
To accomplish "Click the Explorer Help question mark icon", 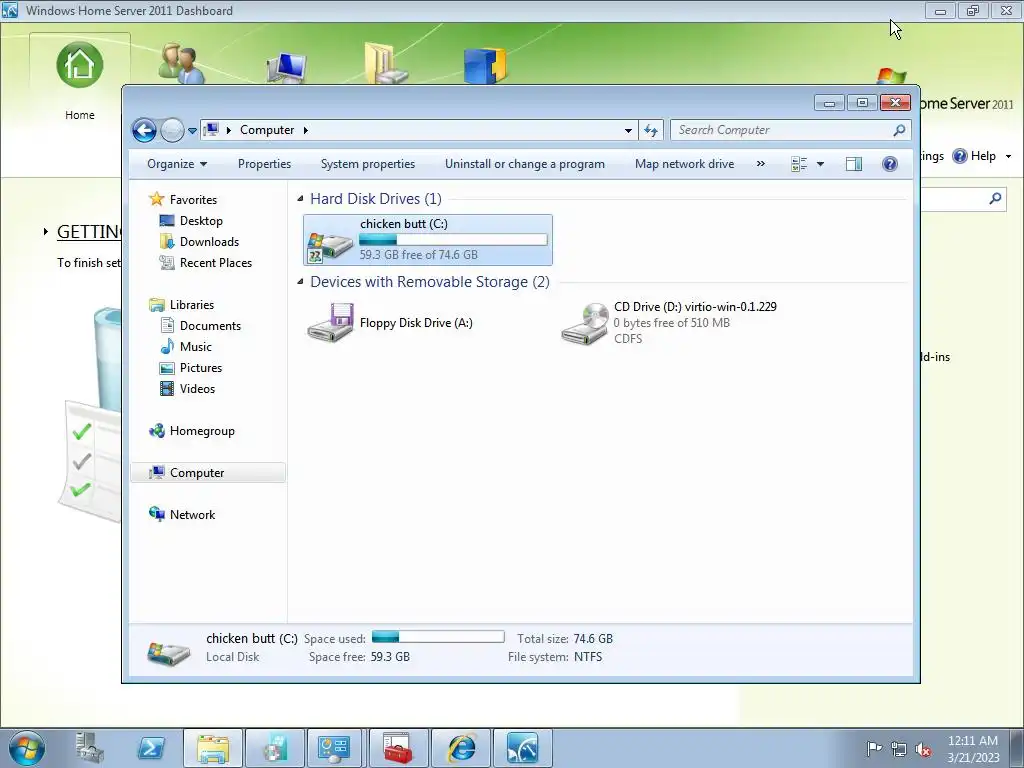I will click(889, 164).
